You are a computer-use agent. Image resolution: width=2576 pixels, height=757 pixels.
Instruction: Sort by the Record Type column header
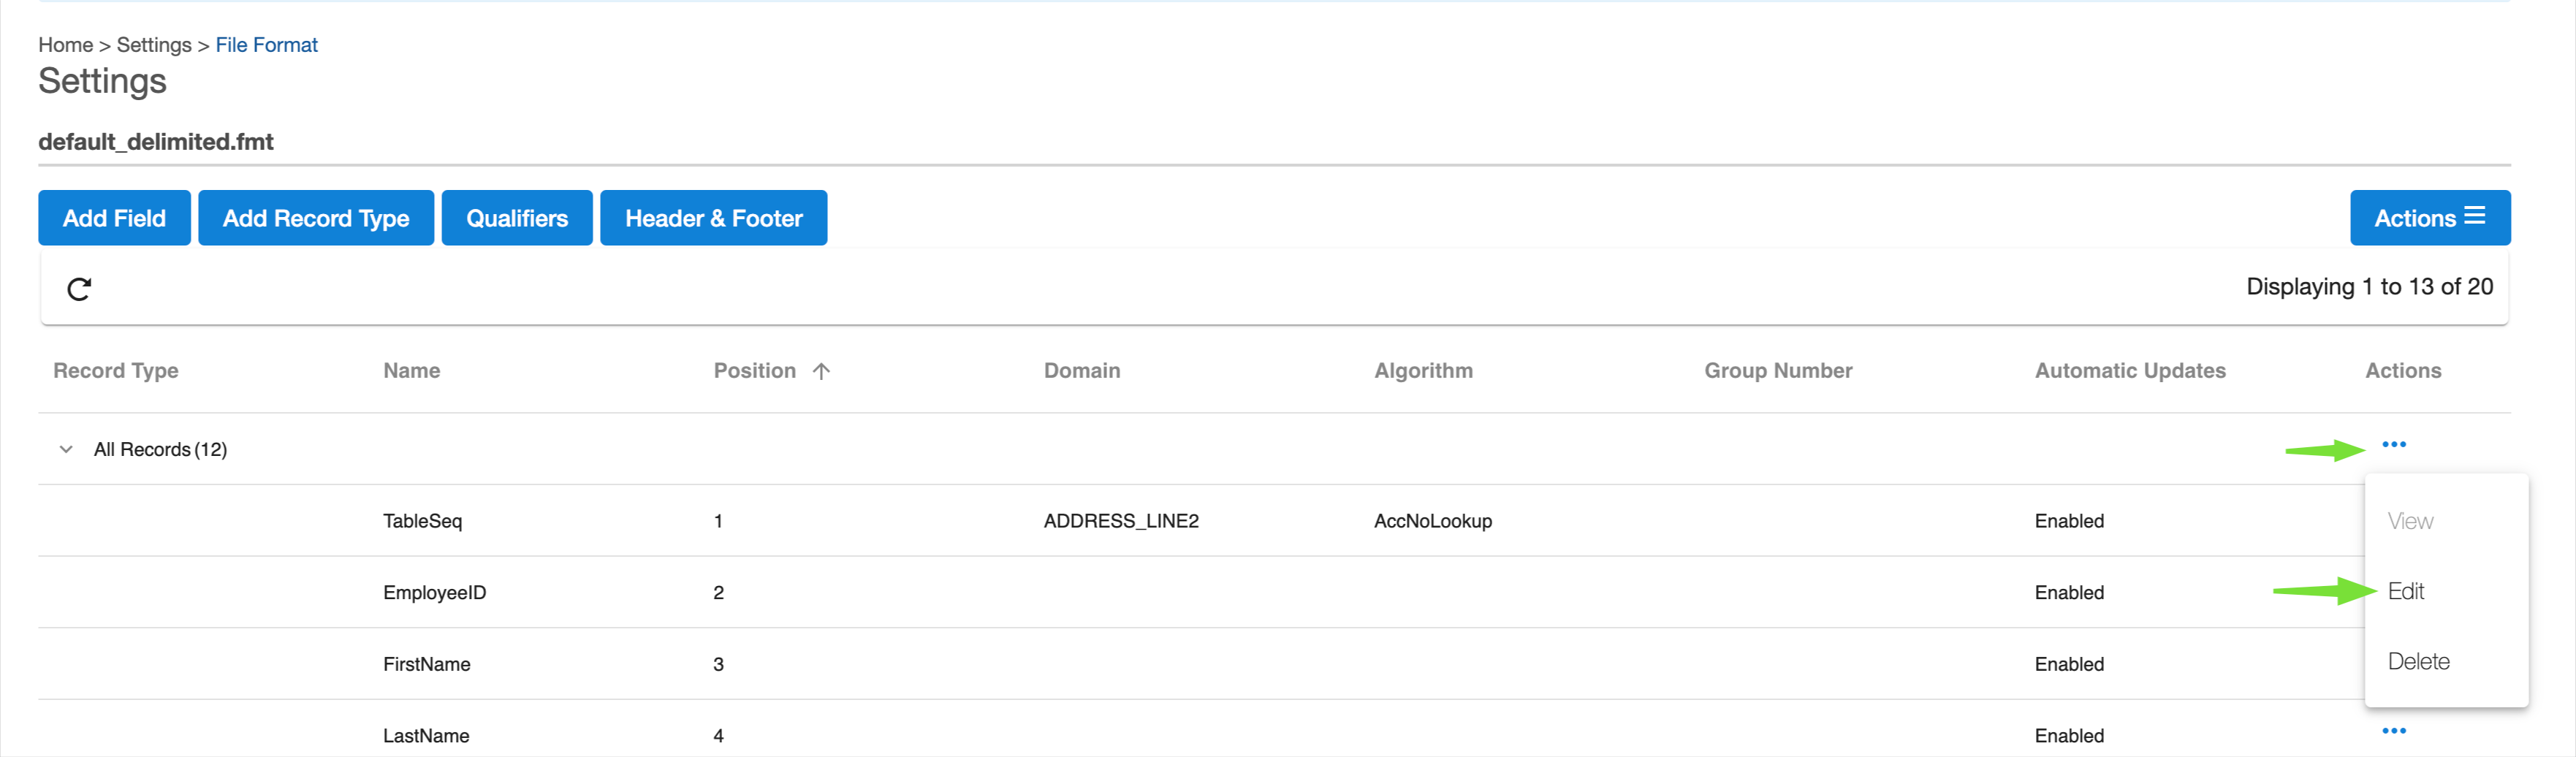pyautogui.click(x=116, y=371)
